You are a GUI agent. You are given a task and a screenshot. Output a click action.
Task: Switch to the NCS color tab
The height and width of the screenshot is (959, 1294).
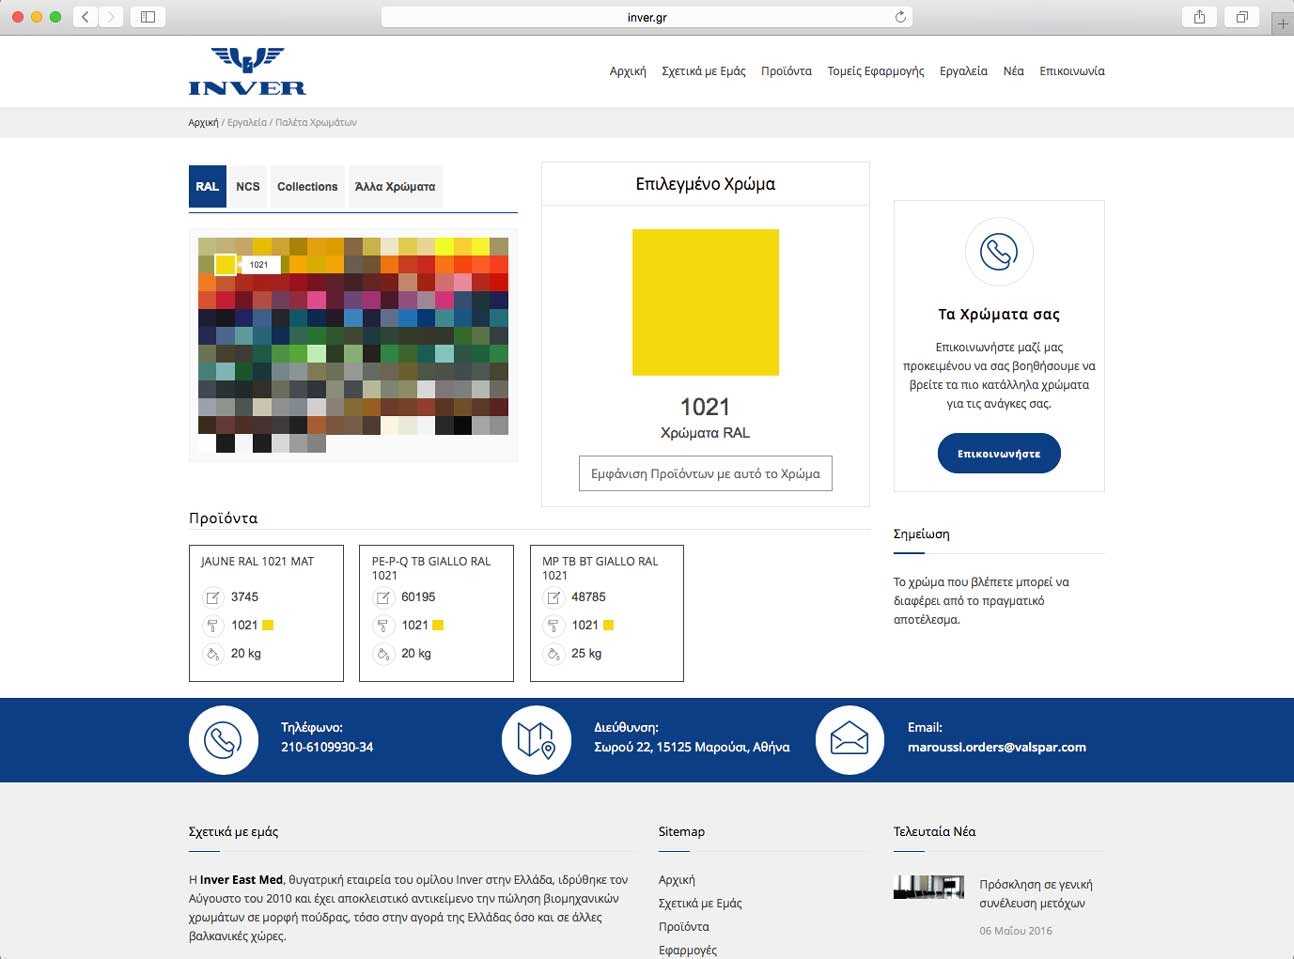point(248,187)
